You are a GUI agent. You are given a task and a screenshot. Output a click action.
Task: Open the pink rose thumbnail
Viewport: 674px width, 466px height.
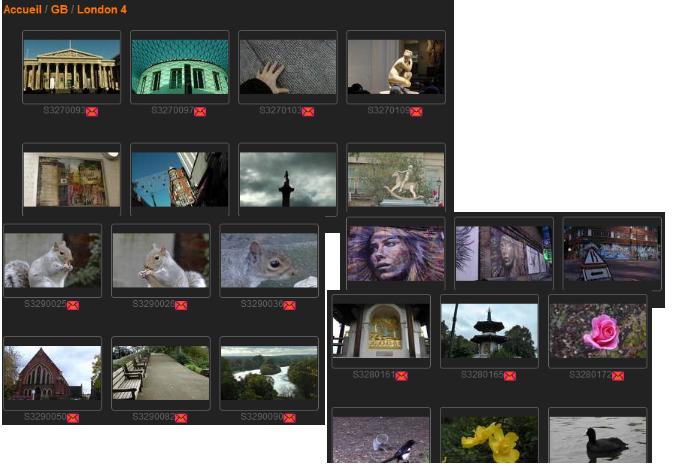coord(597,331)
